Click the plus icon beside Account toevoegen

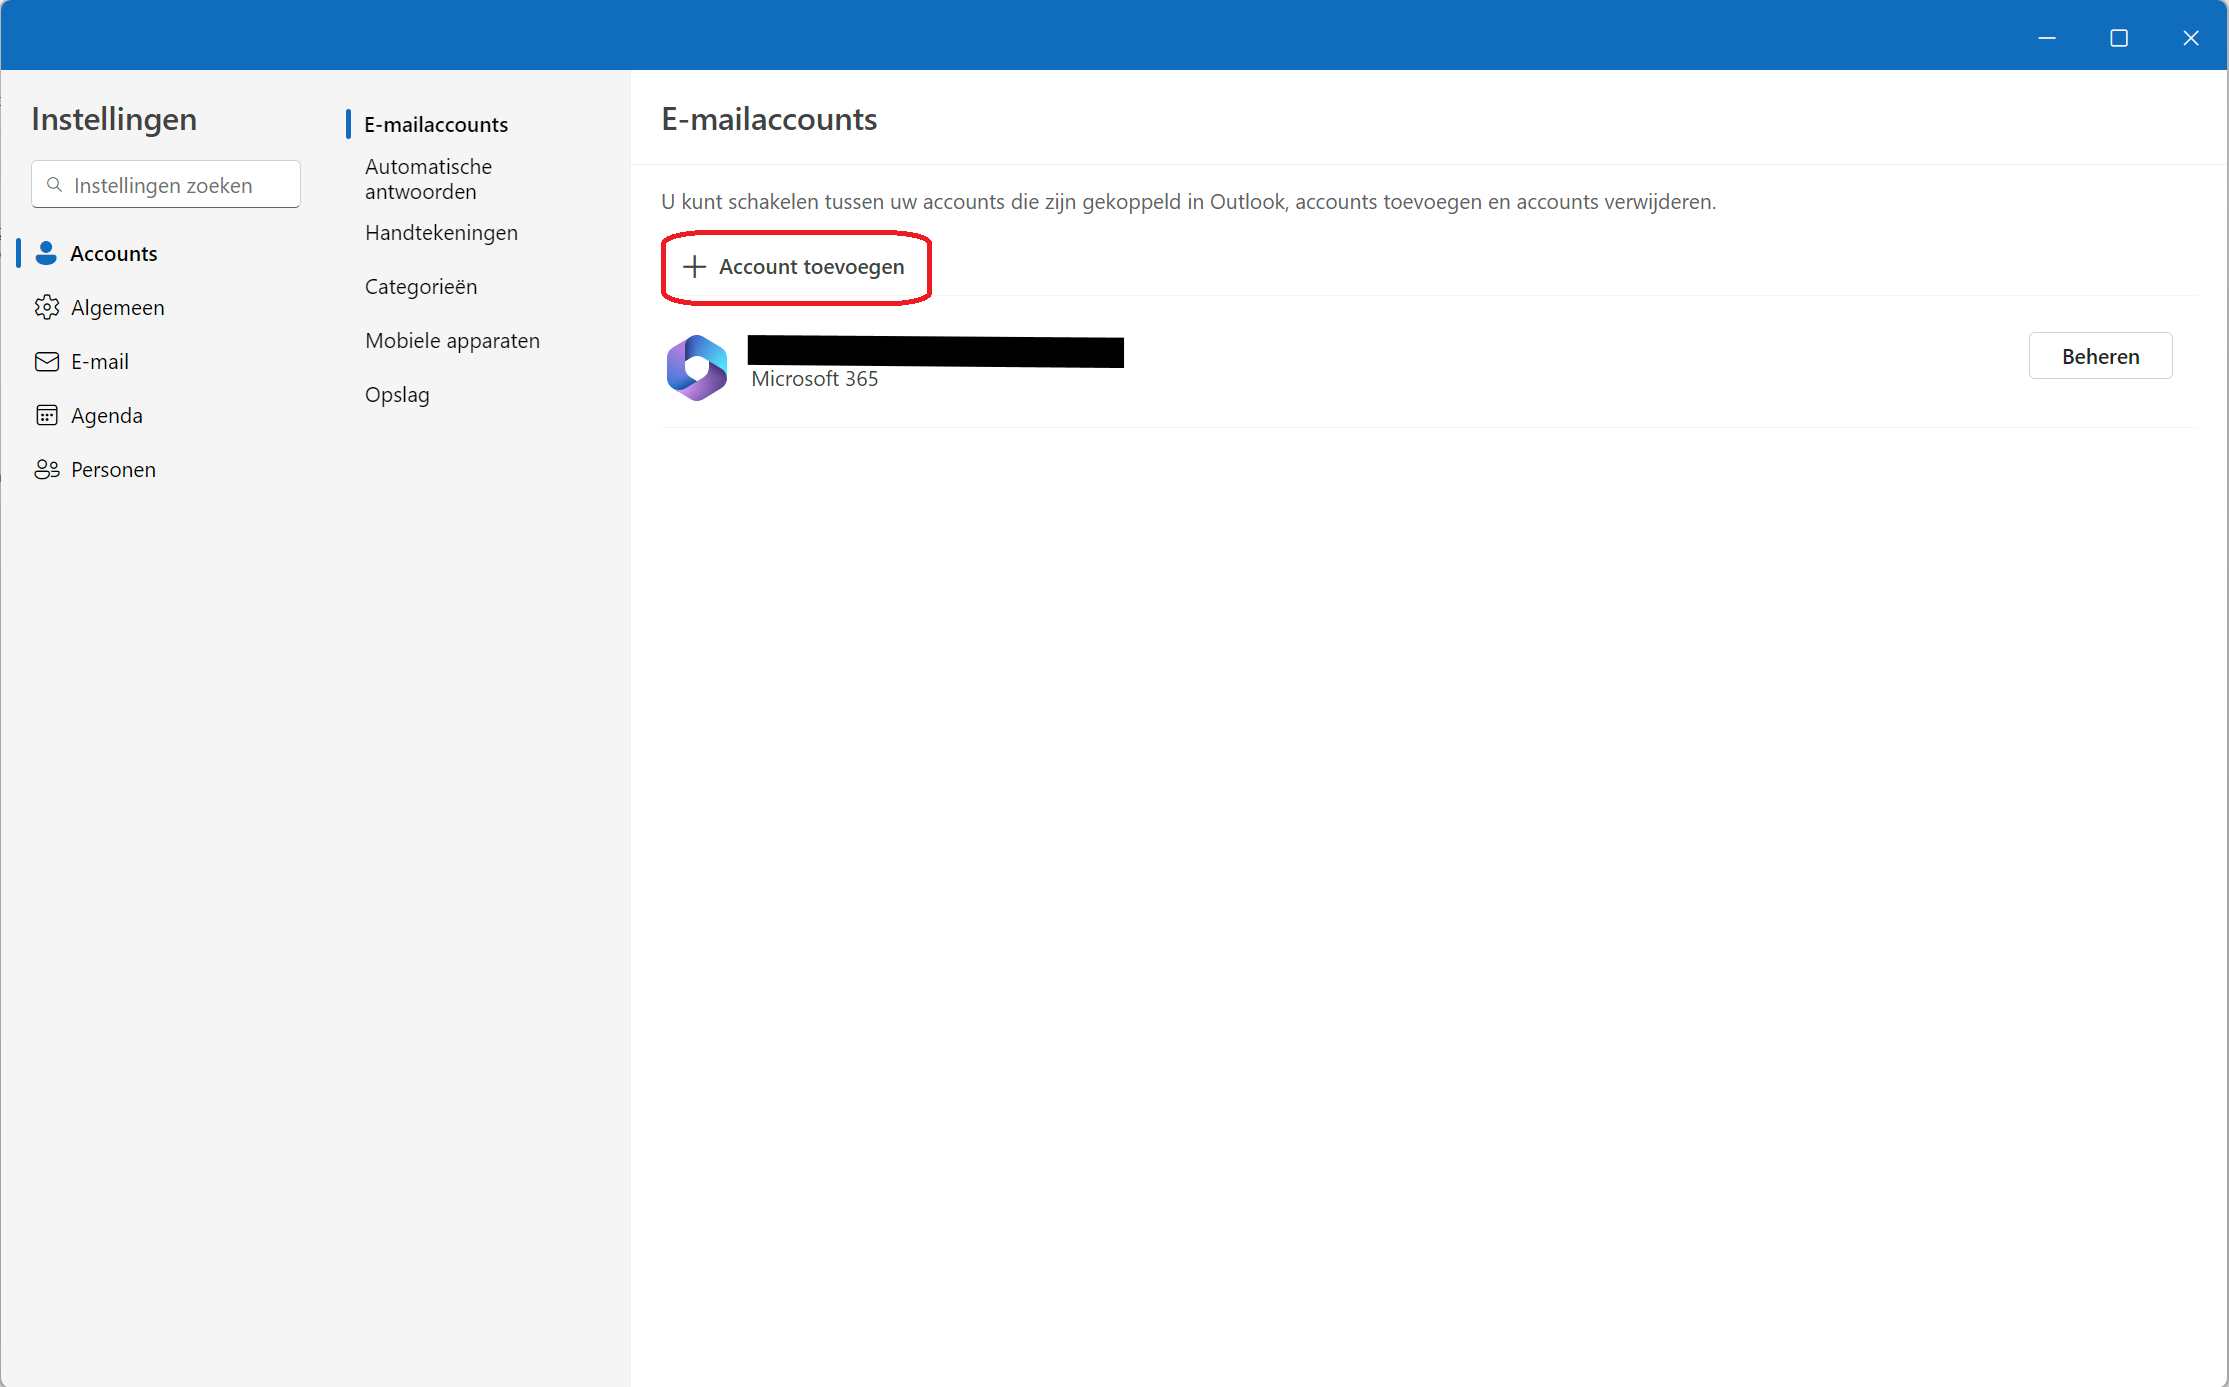694,266
